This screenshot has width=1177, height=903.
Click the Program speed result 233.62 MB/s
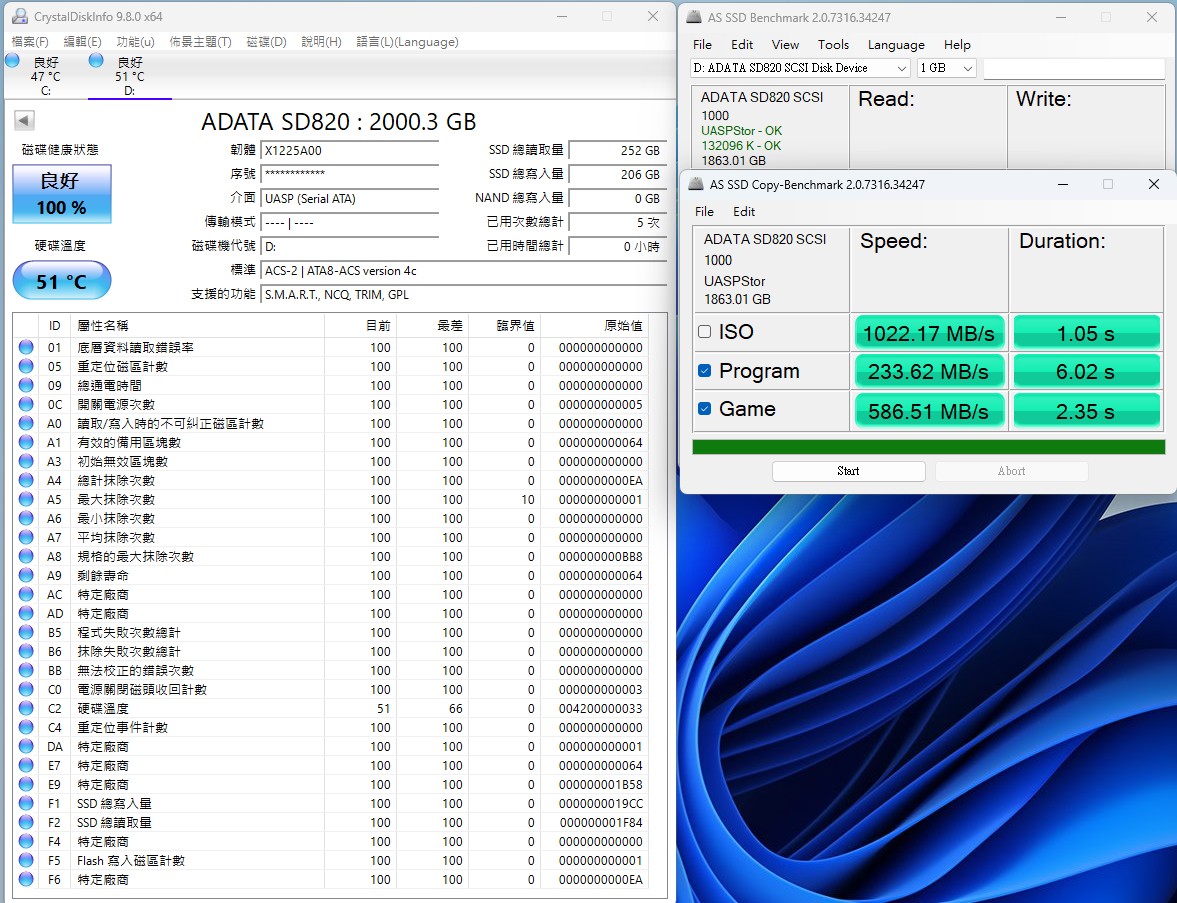[x=929, y=371]
